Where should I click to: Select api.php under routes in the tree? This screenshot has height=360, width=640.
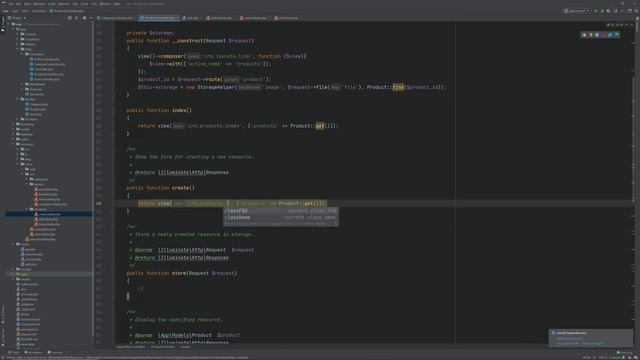click(28, 249)
